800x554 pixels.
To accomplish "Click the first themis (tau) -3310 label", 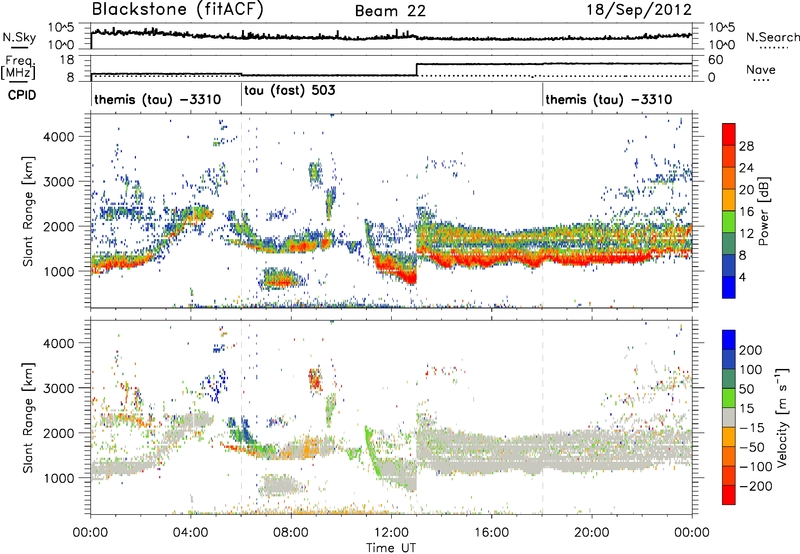I will (x=157, y=99).
